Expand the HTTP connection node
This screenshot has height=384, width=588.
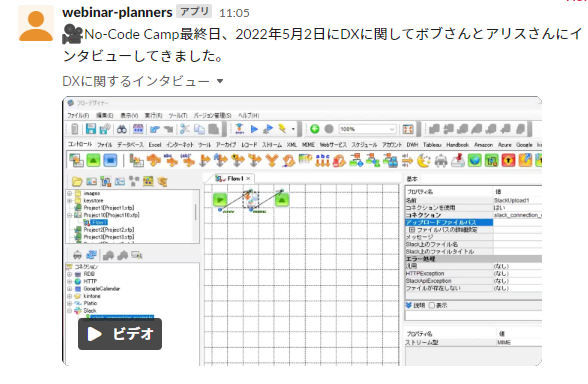[70, 281]
